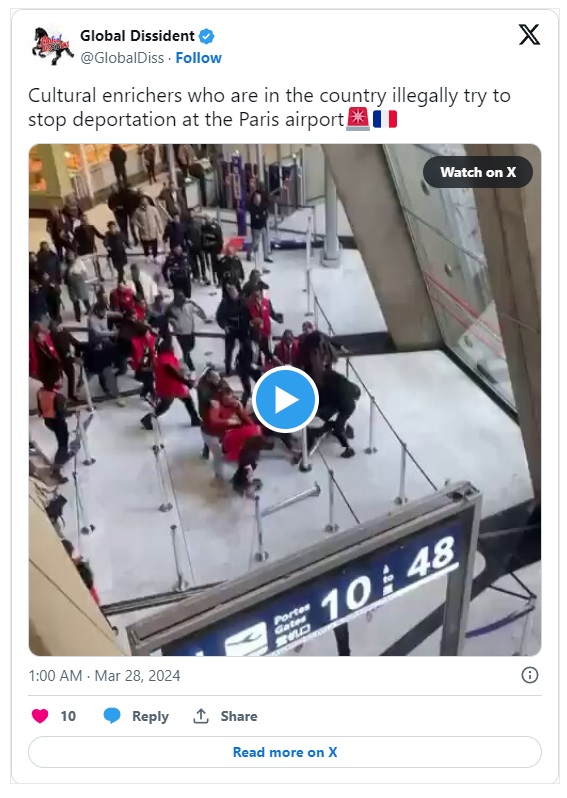The height and width of the screenshot is (798, 567).
Task: Play the embedded video
Action: pyautogui.click(x=285, y=400)
